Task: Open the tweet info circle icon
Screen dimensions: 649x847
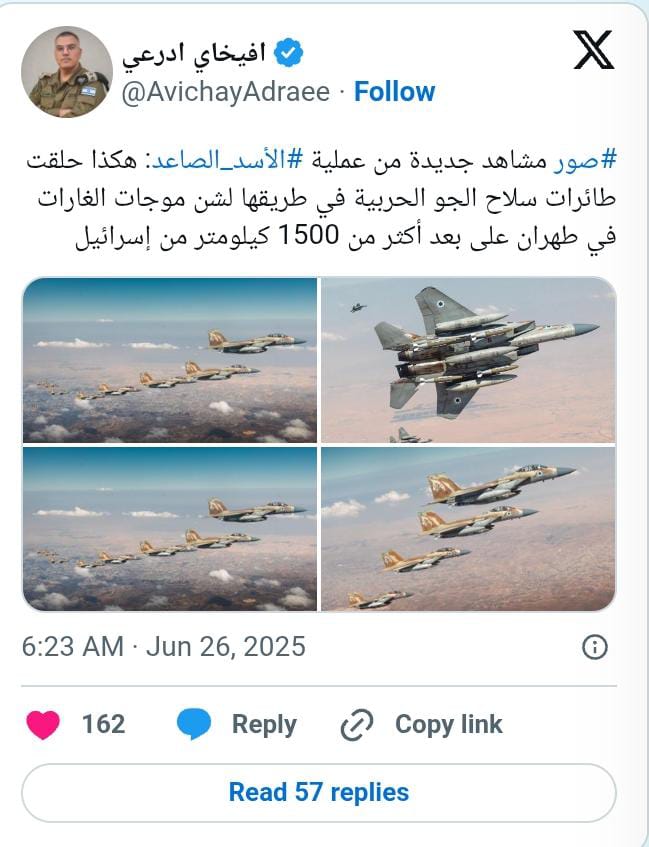Action: coord(595,647)
